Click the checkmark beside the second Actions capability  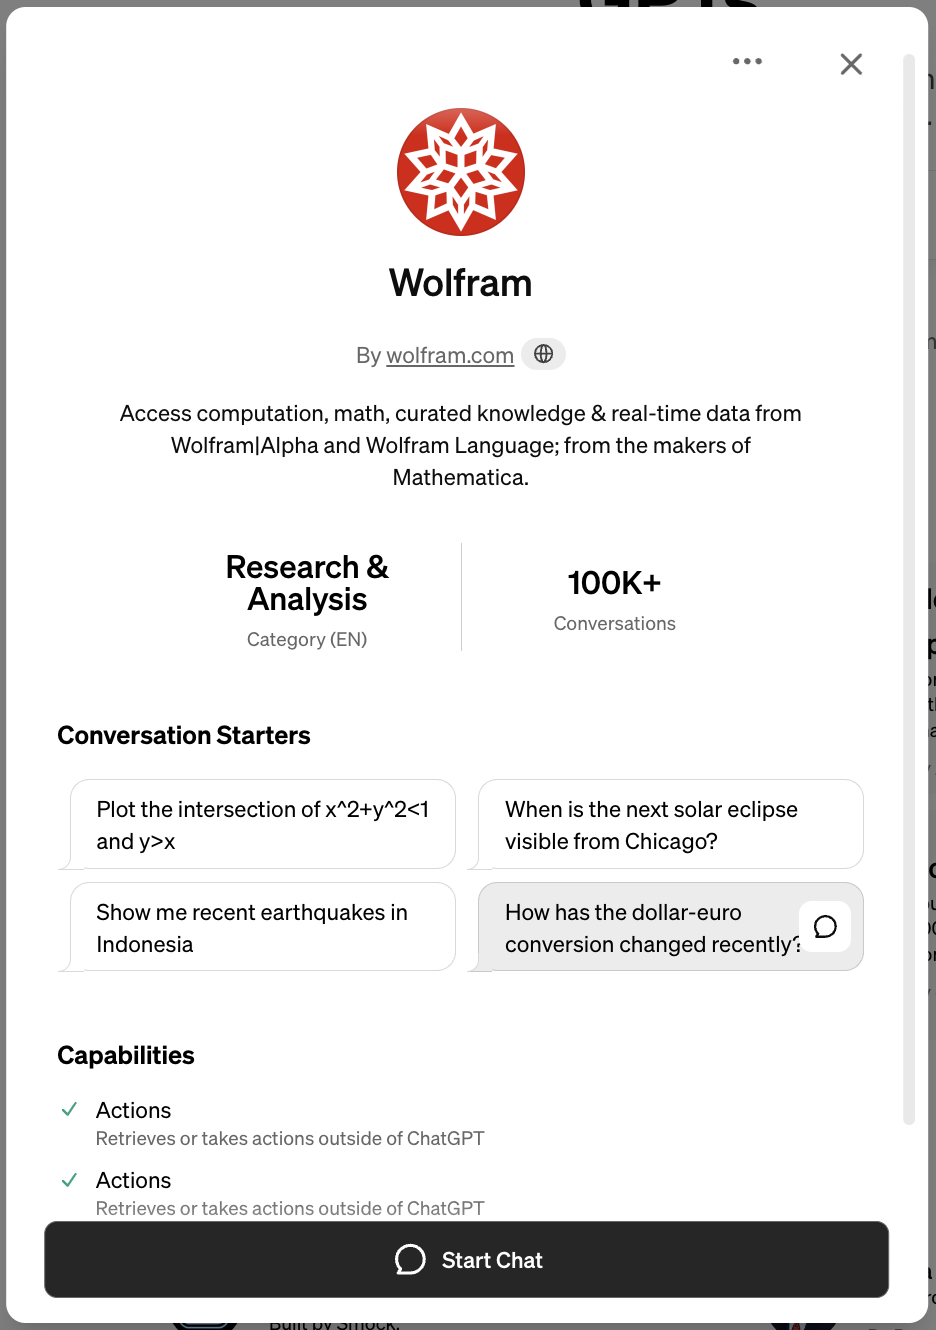click(x=69, y=1180)
